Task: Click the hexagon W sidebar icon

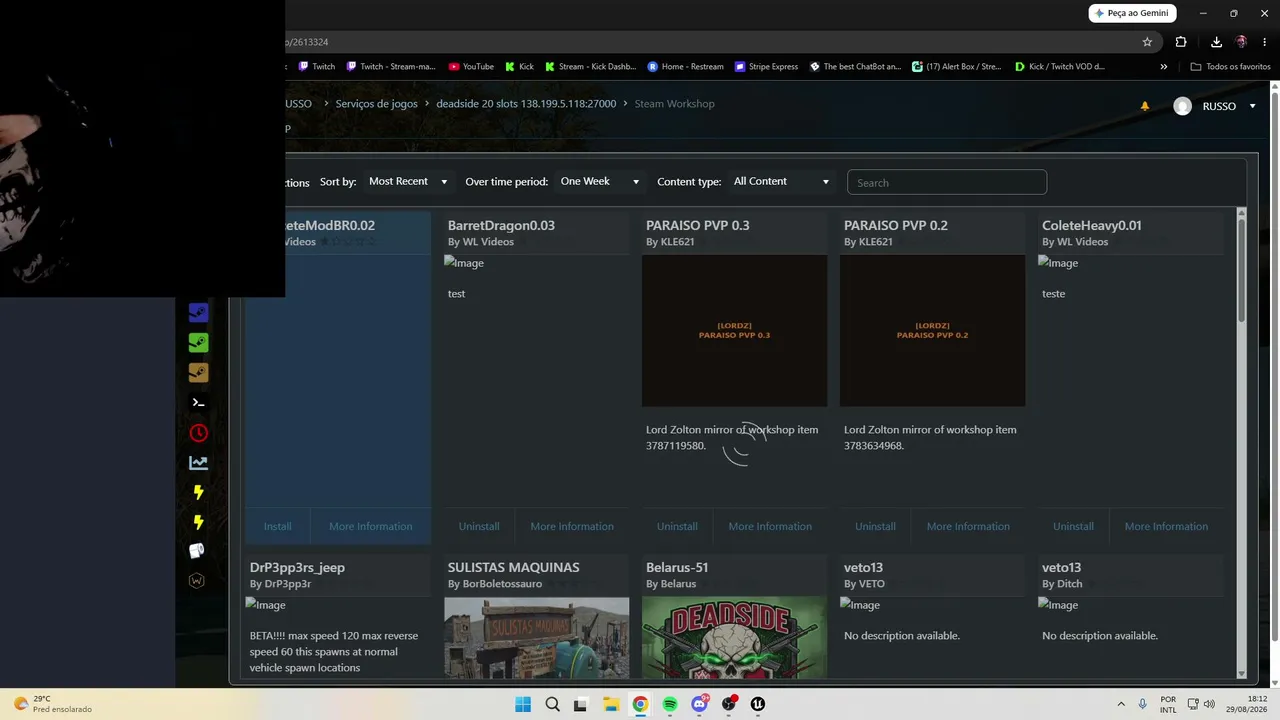Action: pos(197,580)
